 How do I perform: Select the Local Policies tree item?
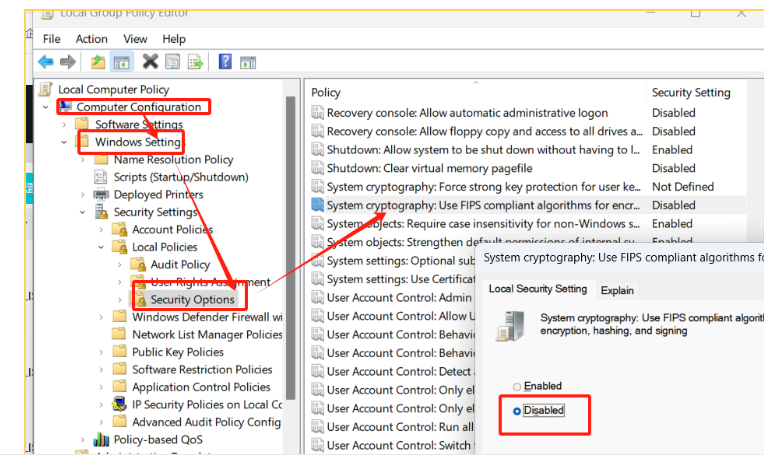coord(165,247)
